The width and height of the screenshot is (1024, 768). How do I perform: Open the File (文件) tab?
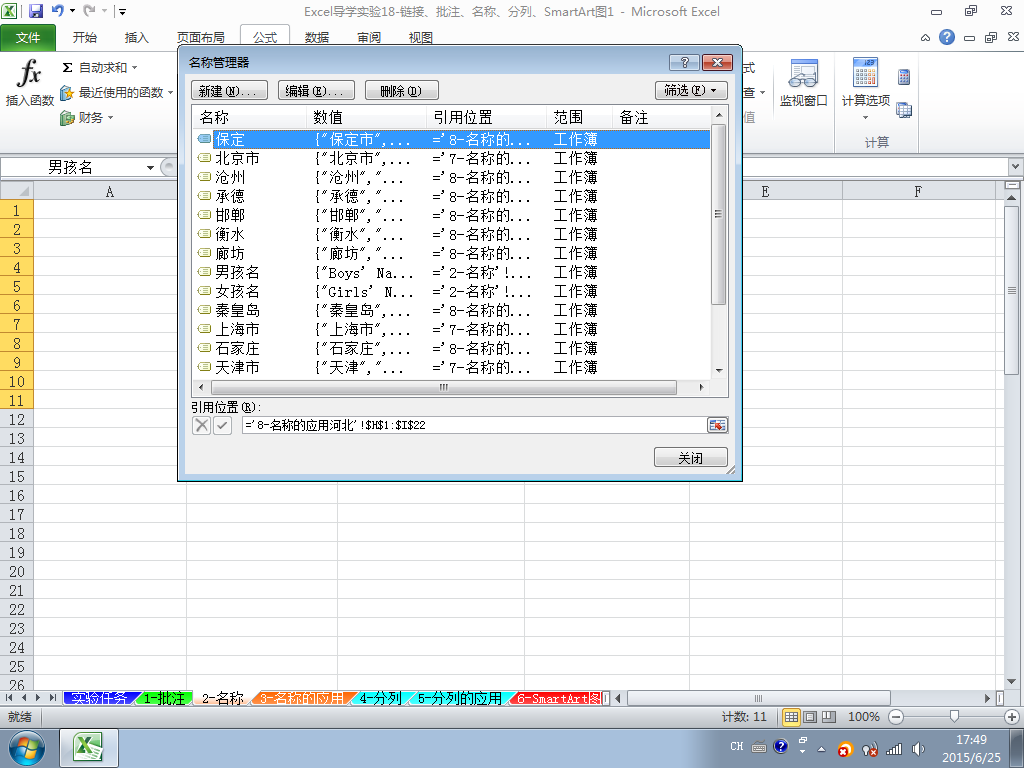tap(28, 37)
